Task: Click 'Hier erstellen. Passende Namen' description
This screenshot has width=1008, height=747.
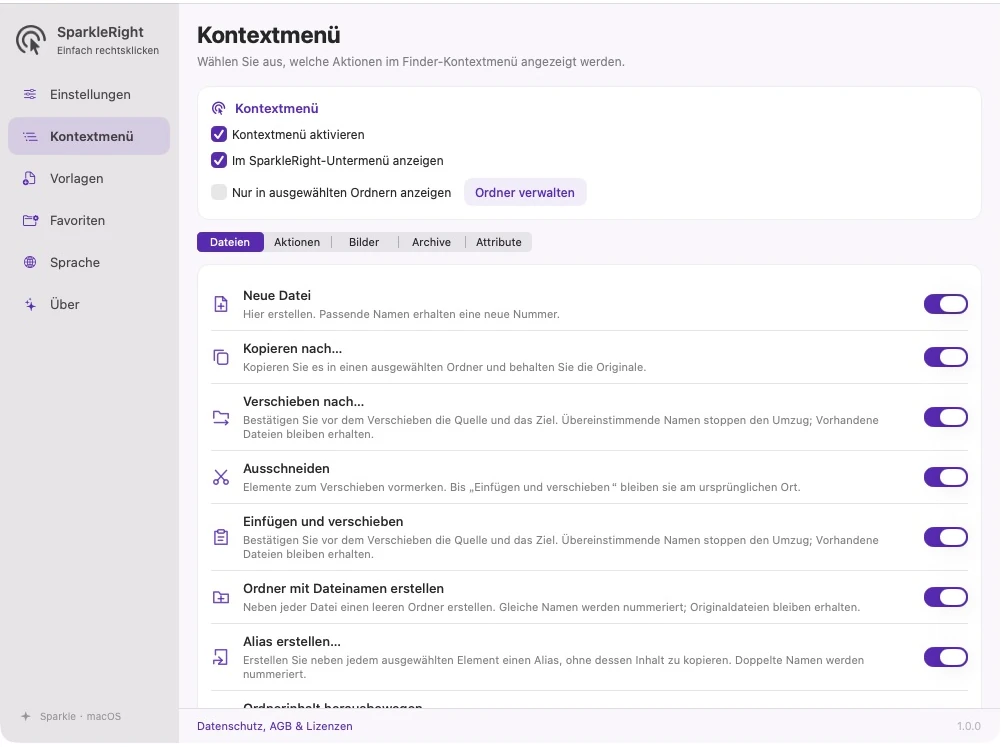Action: pyautogui.click(x=401, y=314)
